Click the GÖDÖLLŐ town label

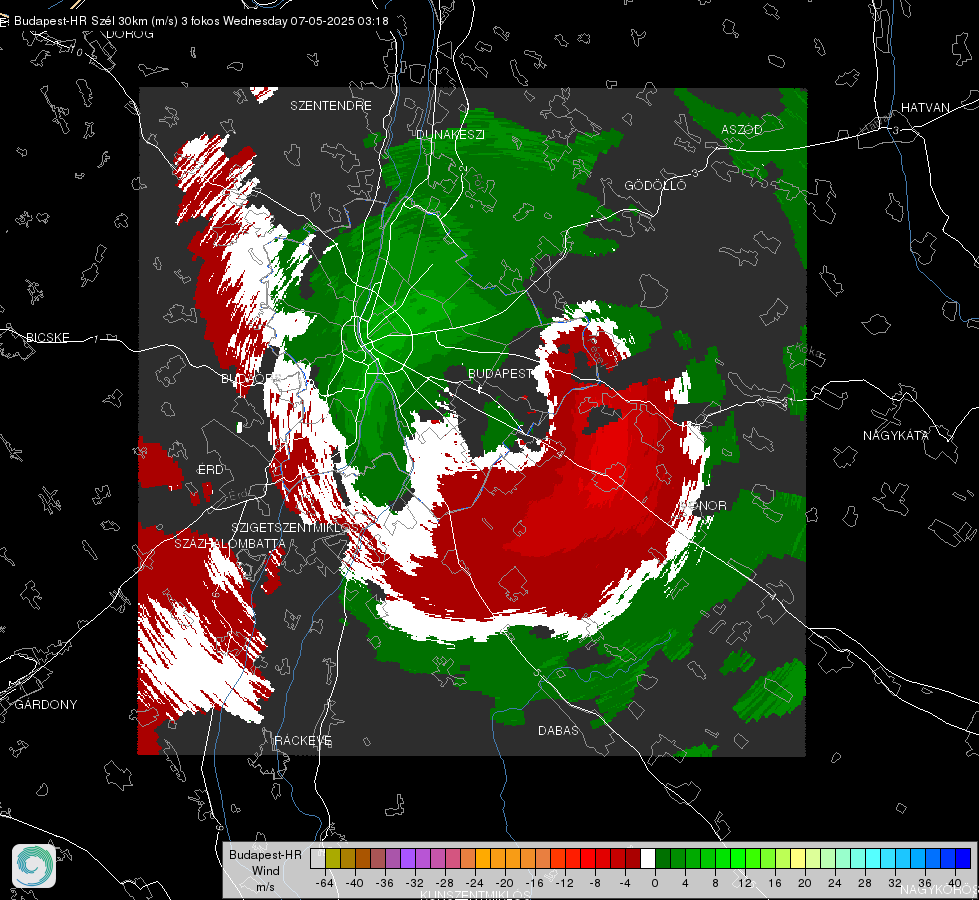(655, 185)
